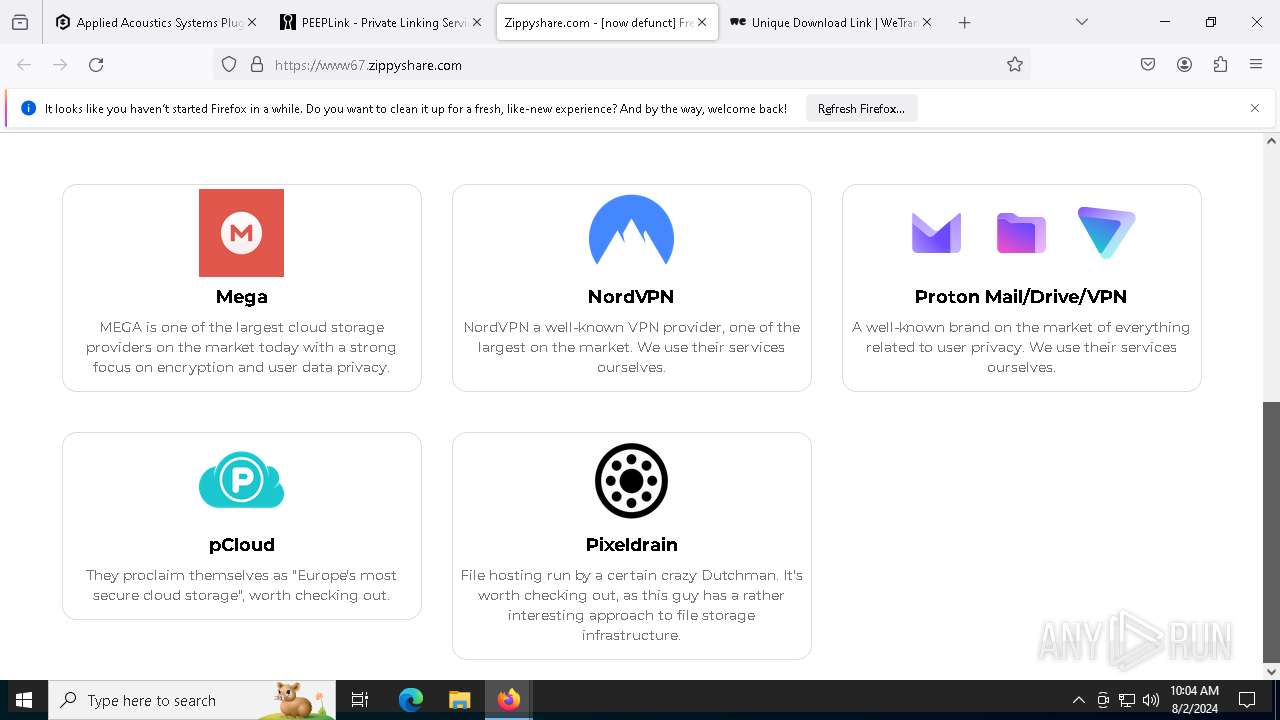Click the Proton Mail purple envelope icon
This screenshot has width=1280, height=720.
(x=936, y=233)
